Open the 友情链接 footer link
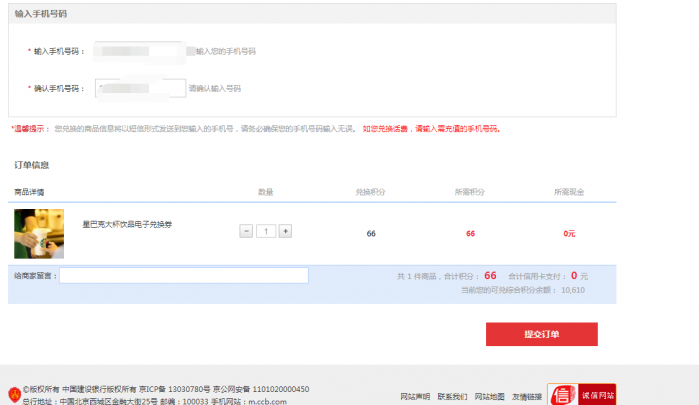 click(527, 397)
